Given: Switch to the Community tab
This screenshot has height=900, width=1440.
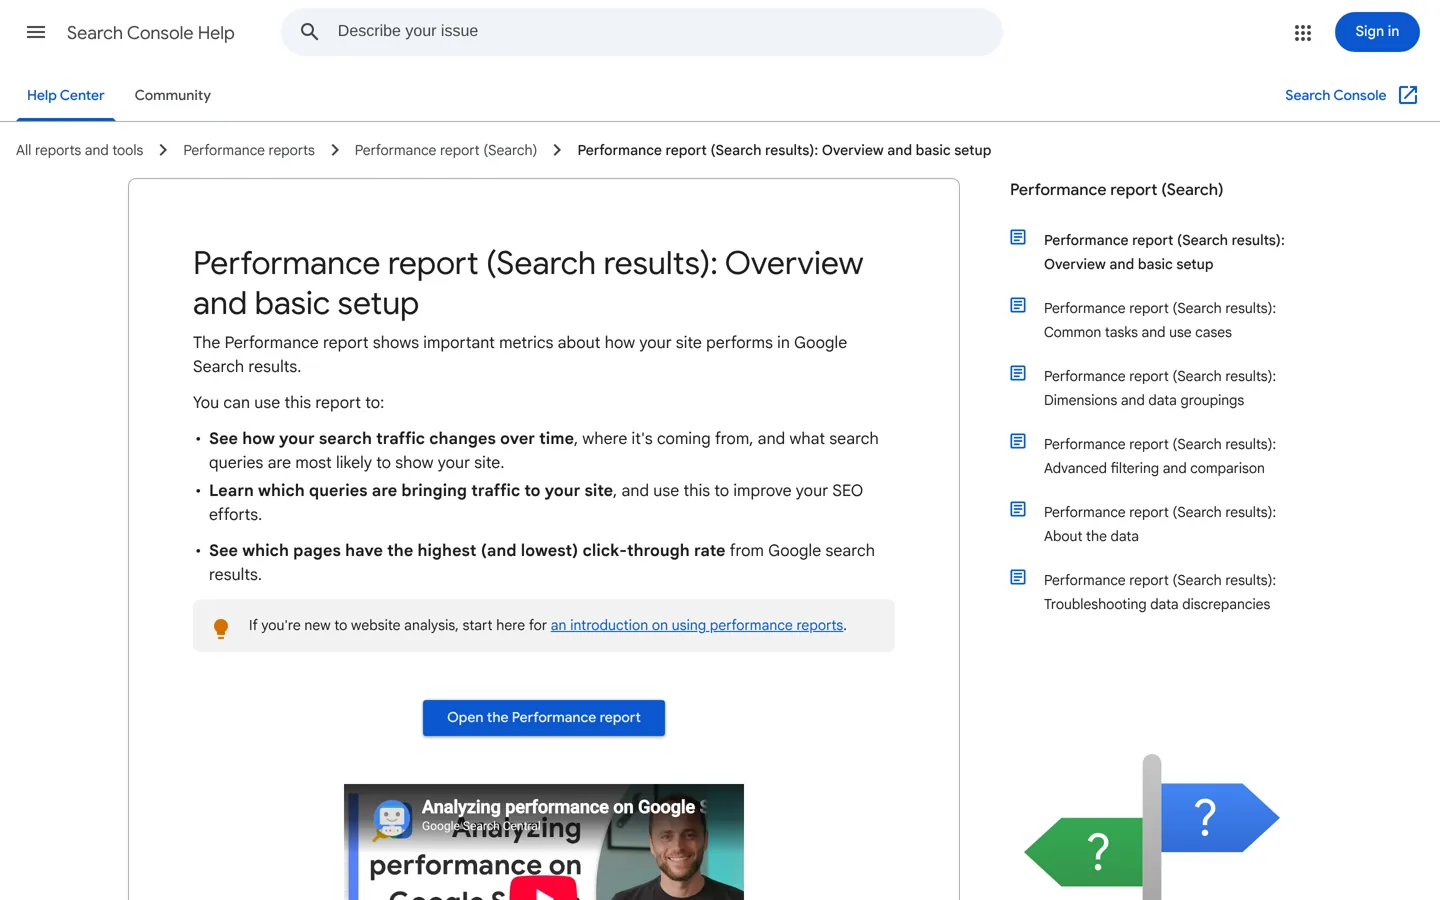Looking at the screenshot, I should click(x=173, y=95).
